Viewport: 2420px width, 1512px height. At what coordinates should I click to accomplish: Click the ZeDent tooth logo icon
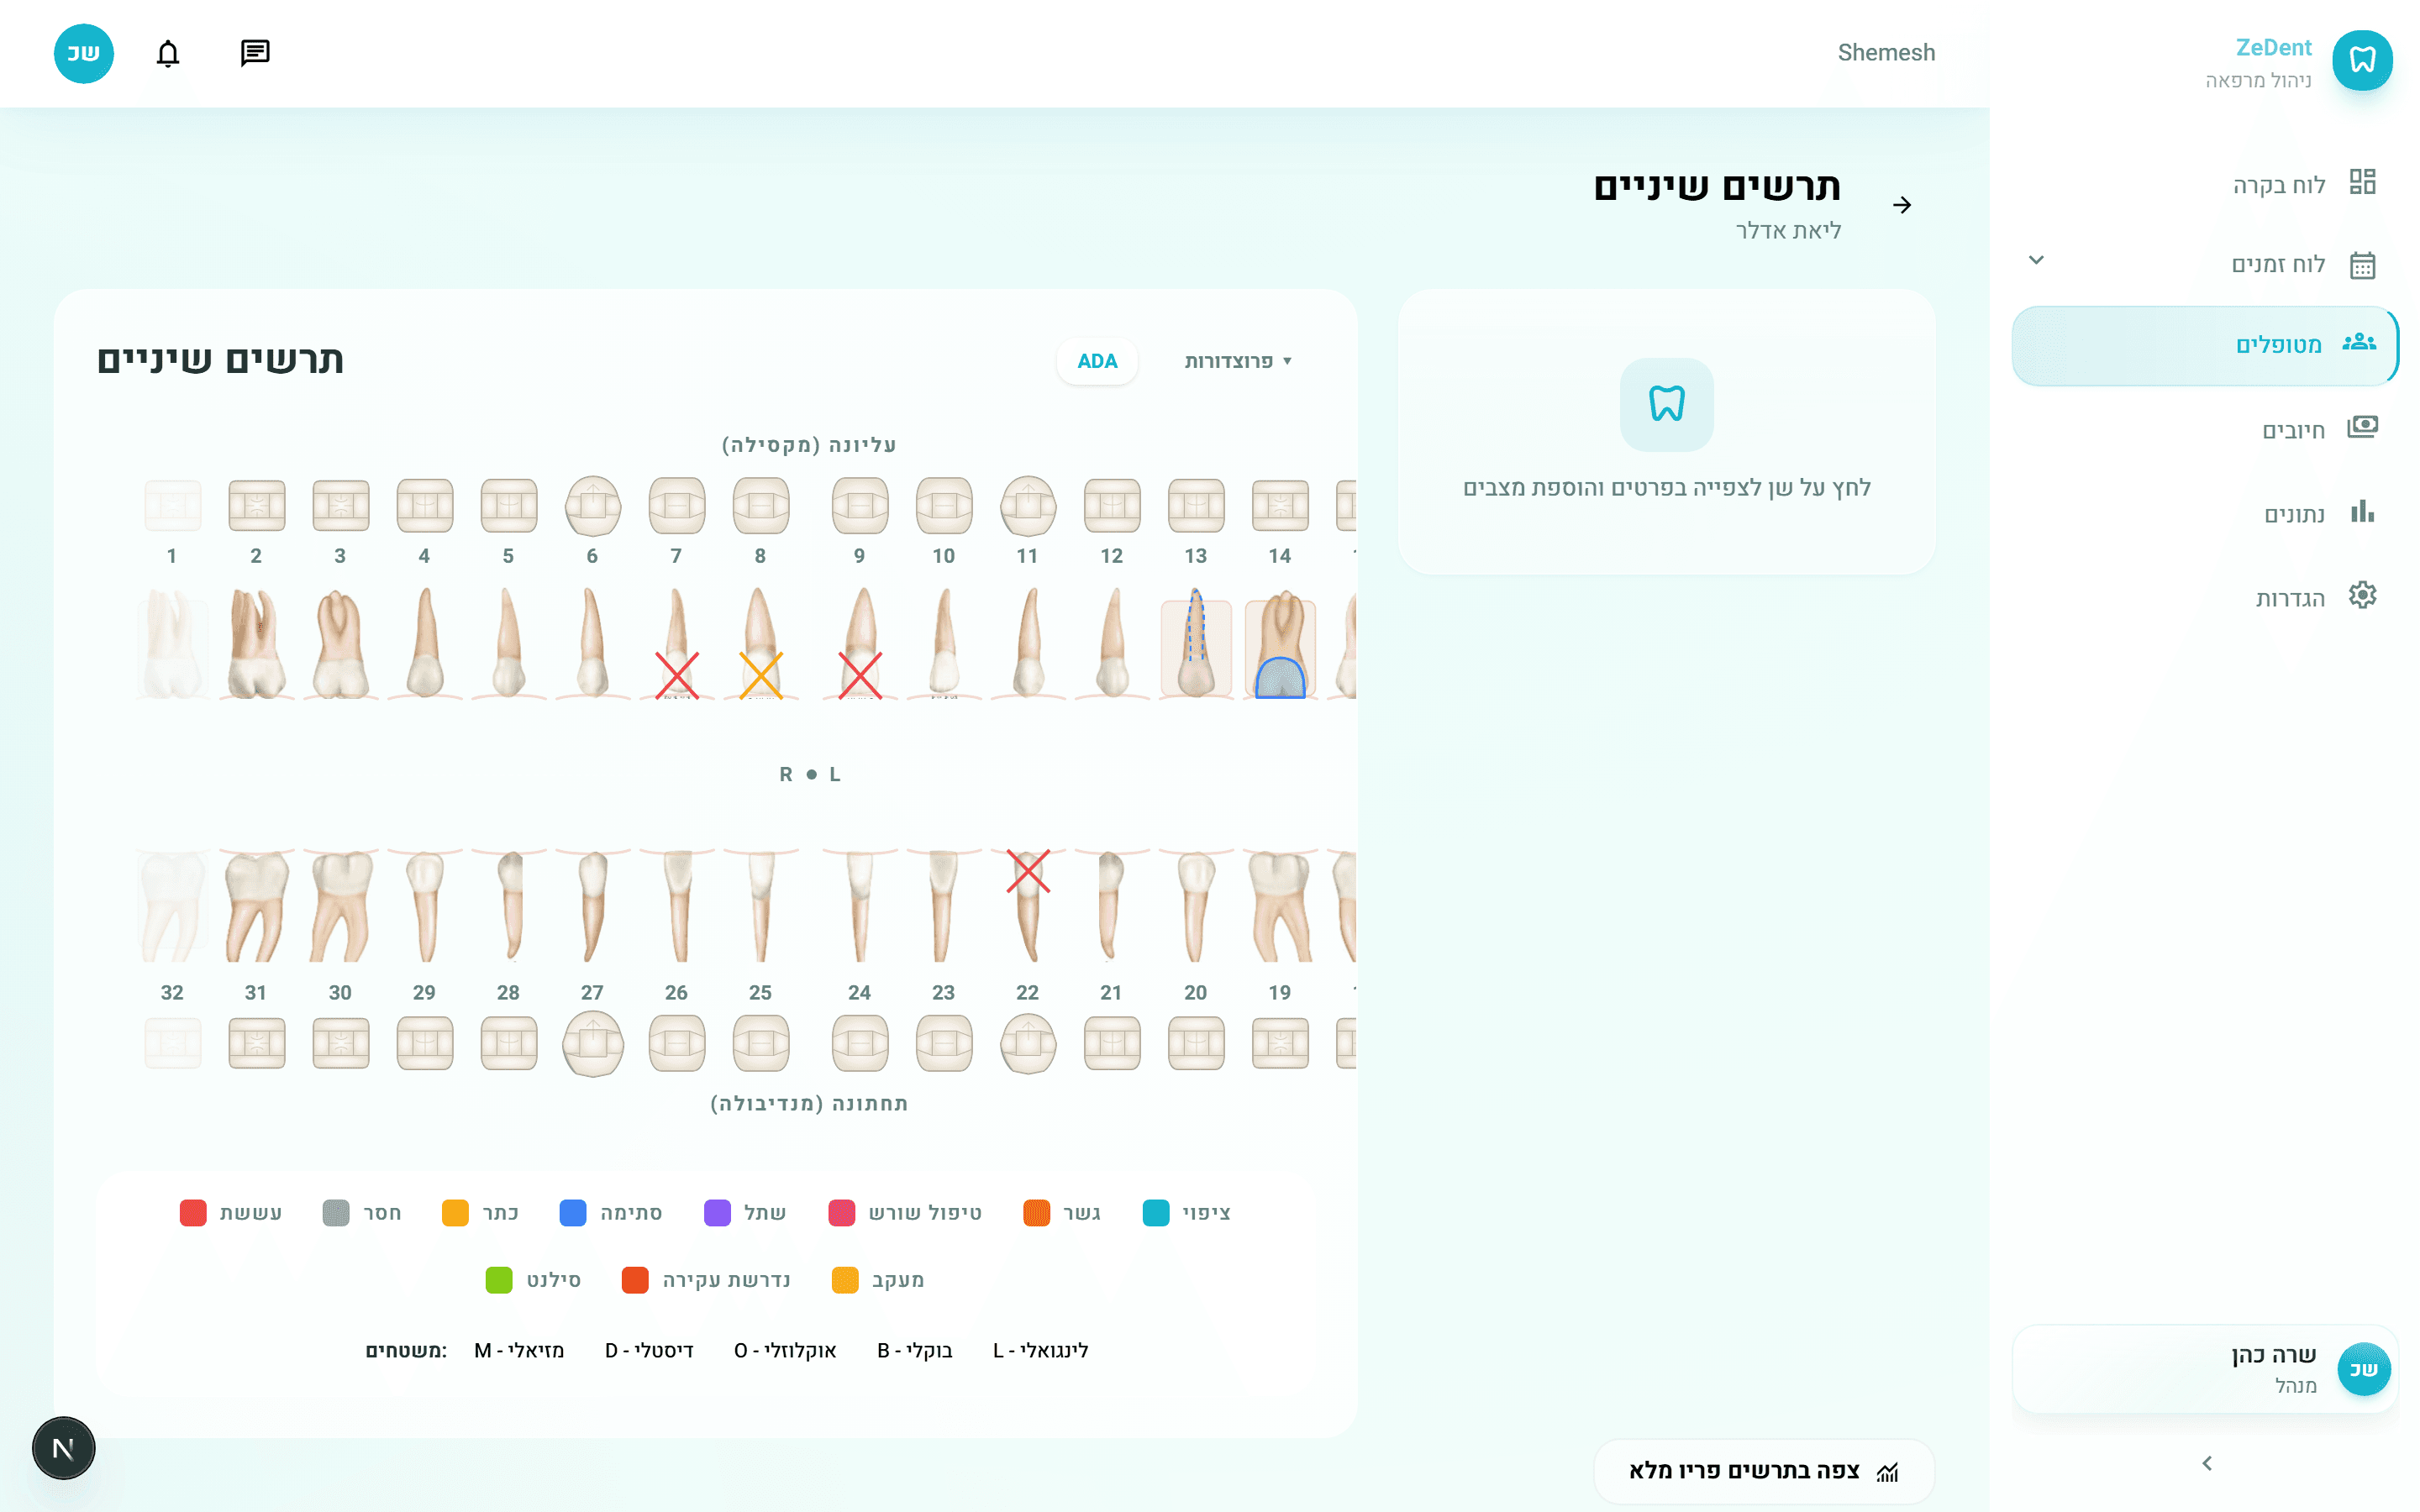click(2362, 60)
